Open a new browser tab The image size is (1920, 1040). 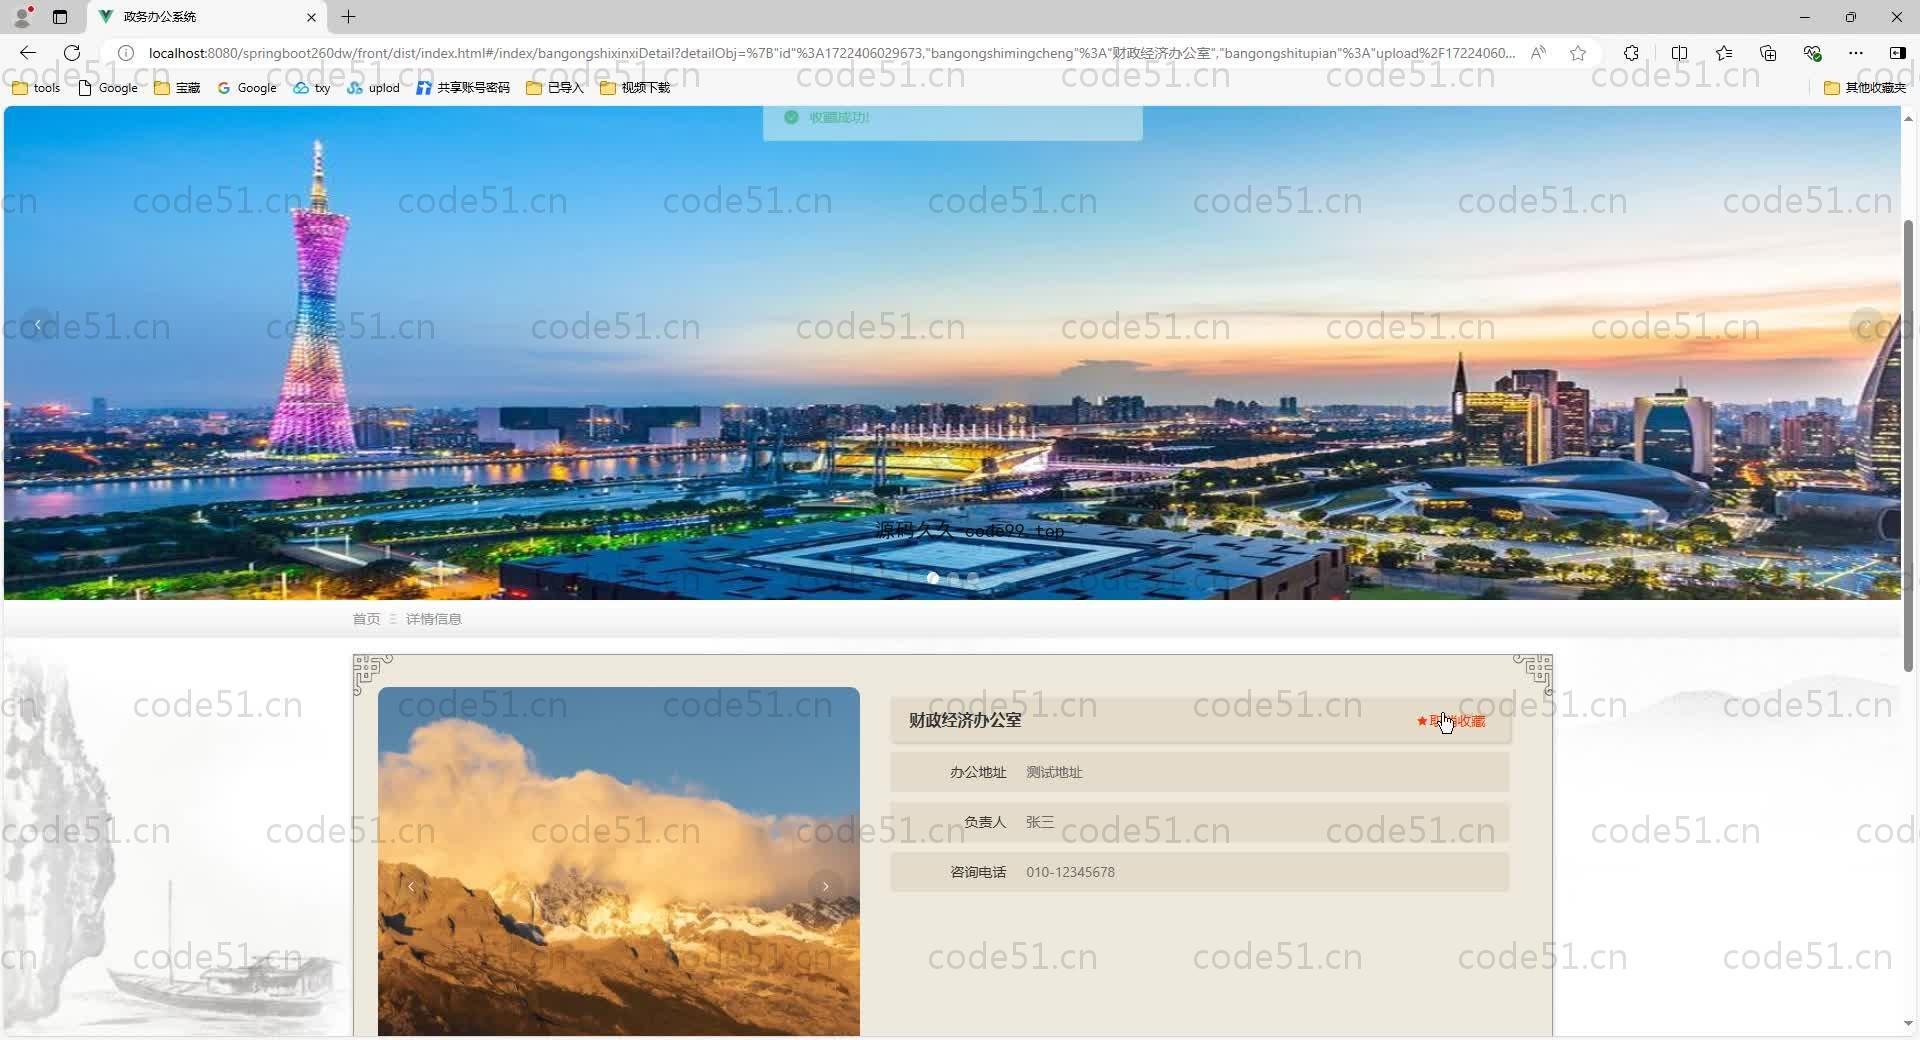click(x=348, y=17)
